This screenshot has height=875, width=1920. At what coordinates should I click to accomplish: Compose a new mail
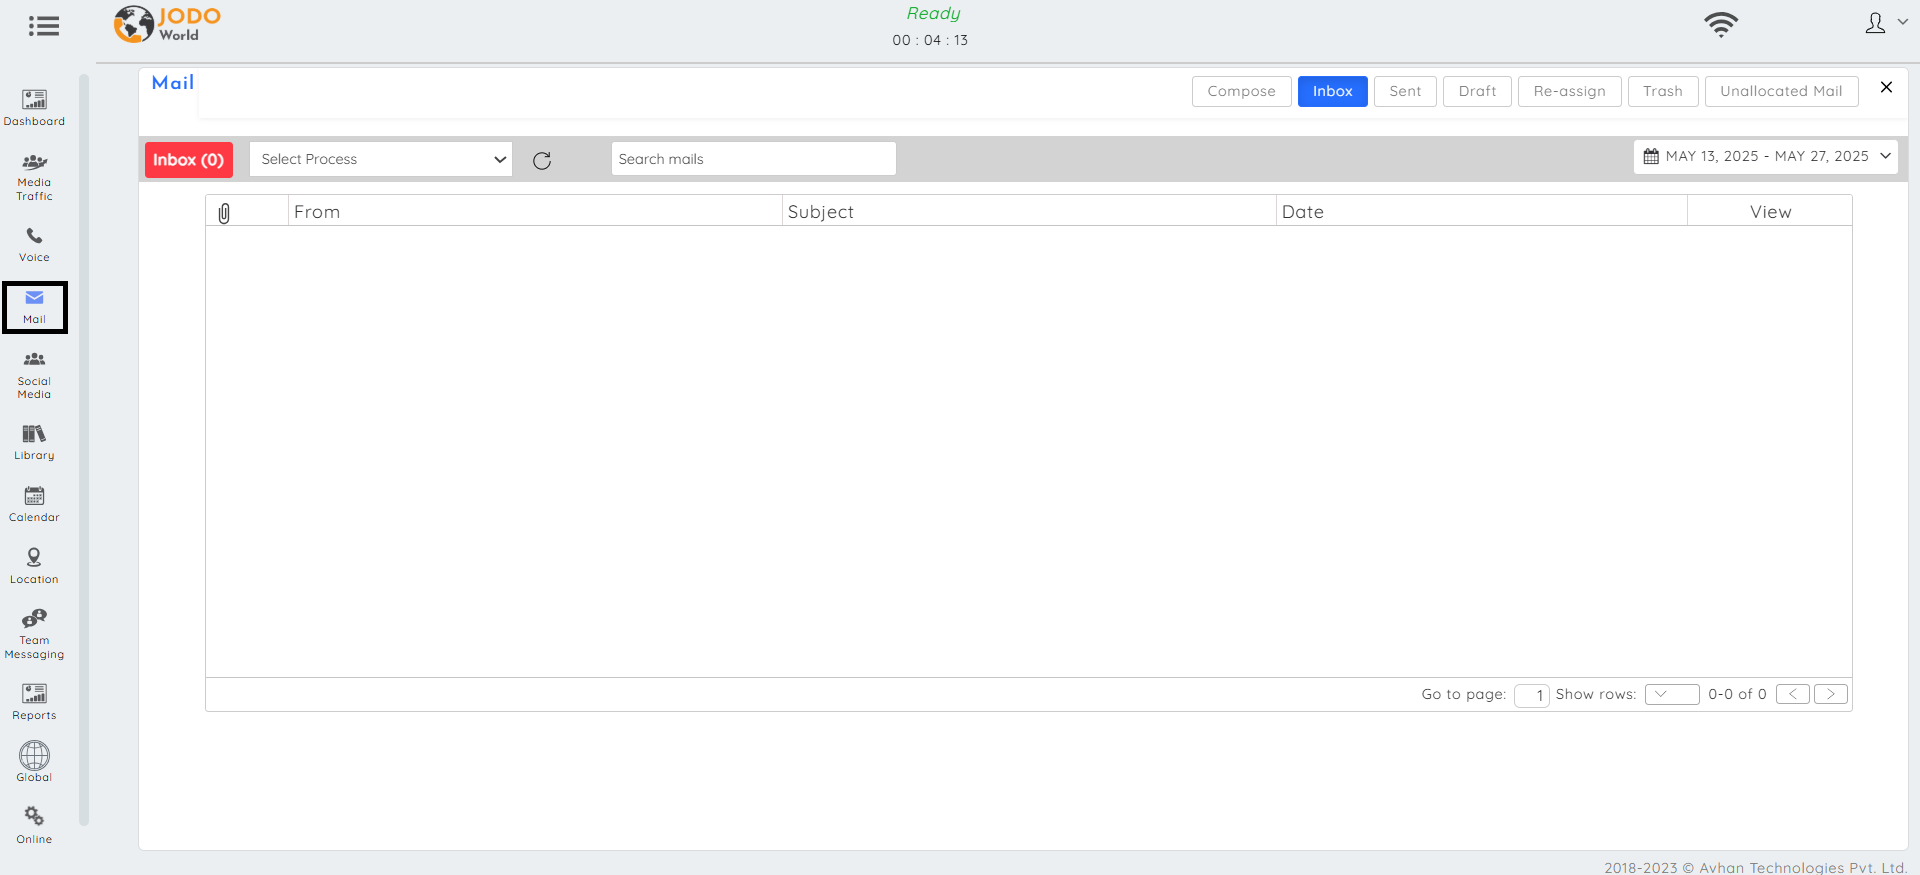pyautogui.click(x=1241, y=91)
